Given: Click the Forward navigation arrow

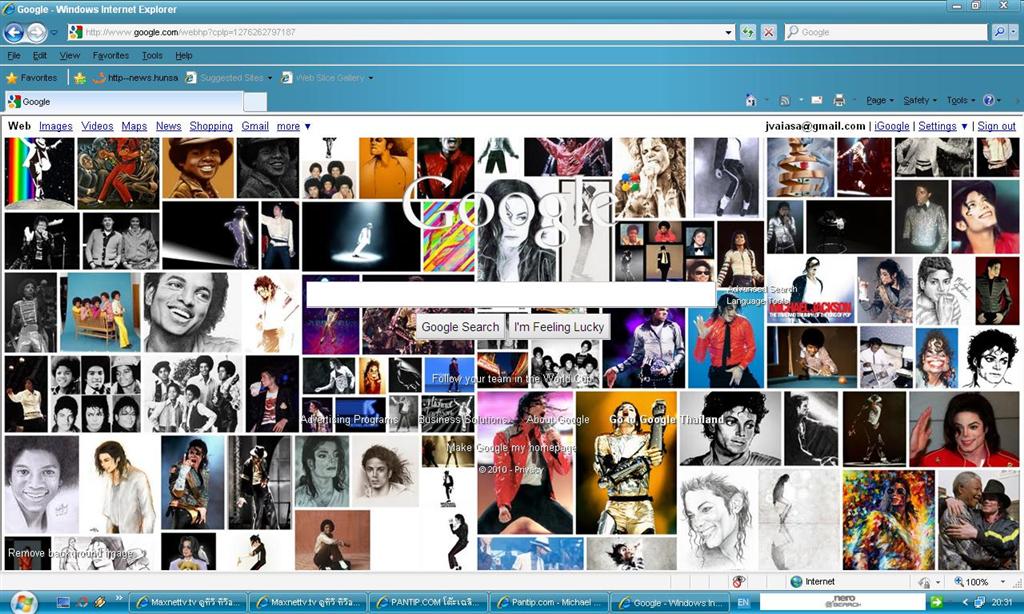Looking at the screenshot, I should coord(37,32).
